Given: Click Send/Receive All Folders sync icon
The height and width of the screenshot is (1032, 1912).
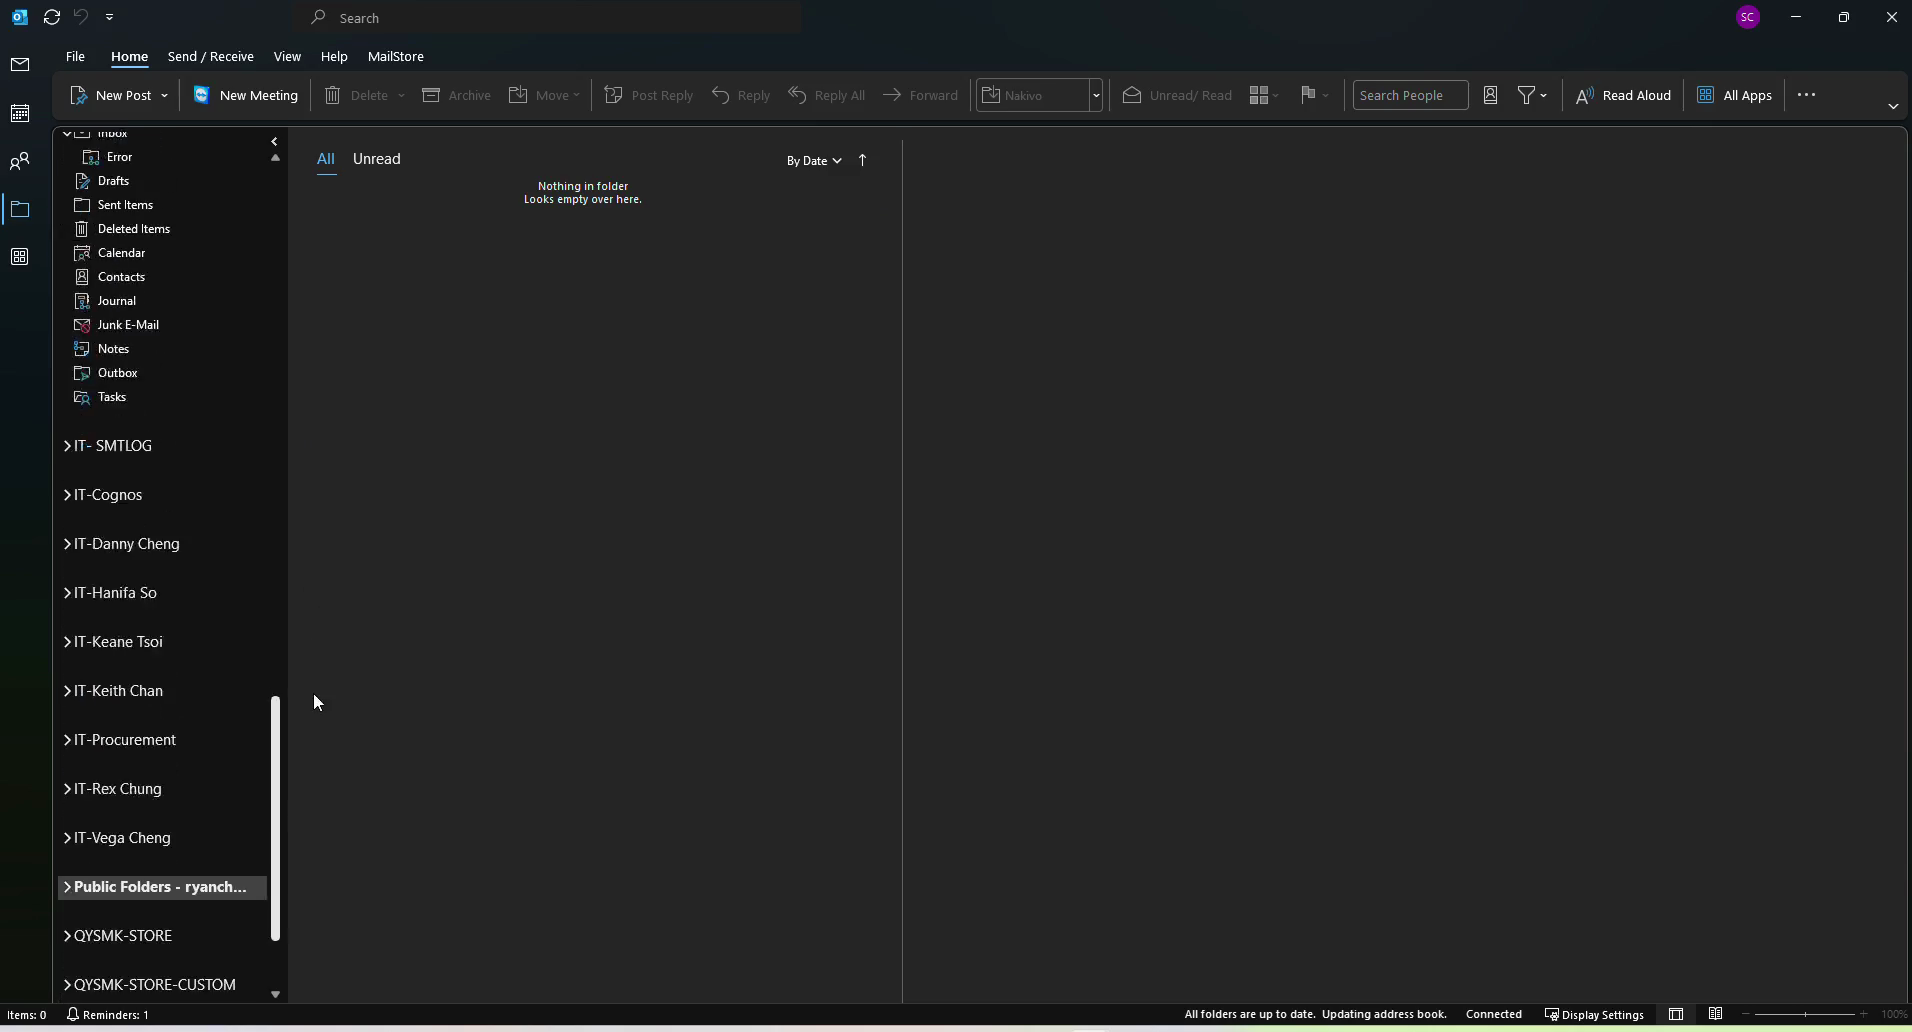Looking at the screenshot, I should point(52,17).
